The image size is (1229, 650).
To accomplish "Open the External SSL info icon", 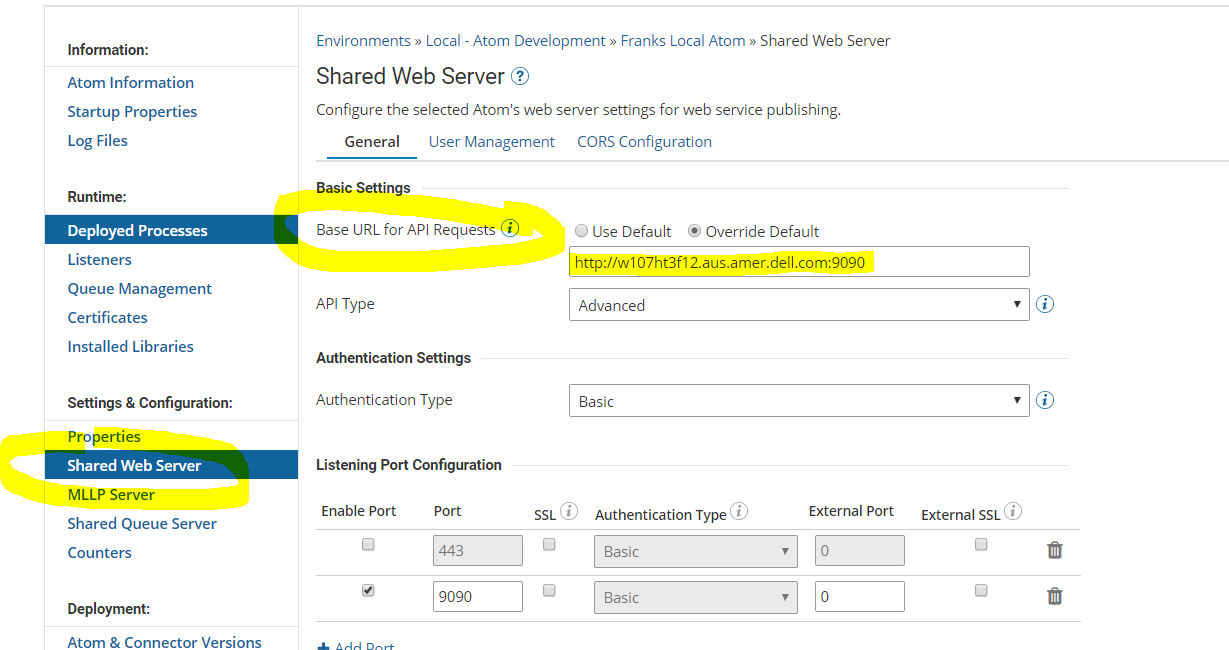I will [1013, 511].
